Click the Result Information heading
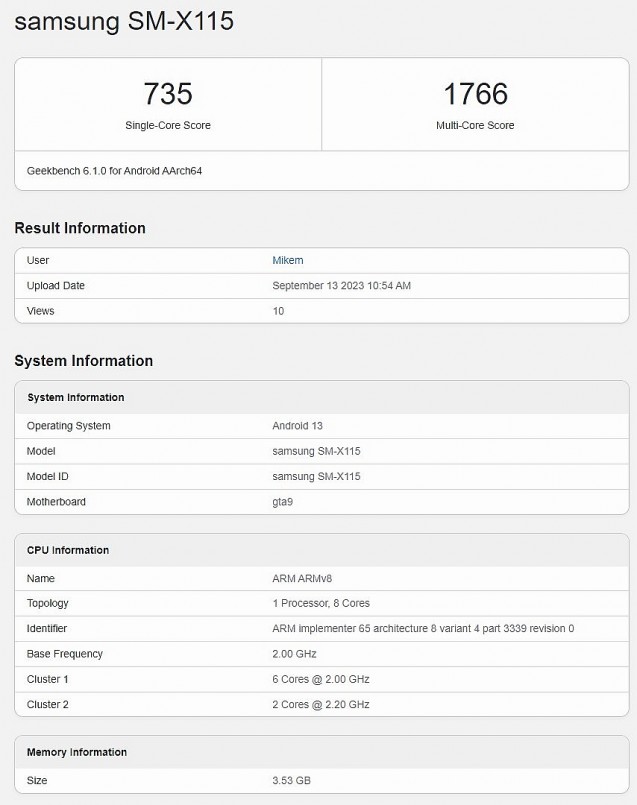Image resolution: width=637 pixels, height=805 pixels. tap(80, 228)
